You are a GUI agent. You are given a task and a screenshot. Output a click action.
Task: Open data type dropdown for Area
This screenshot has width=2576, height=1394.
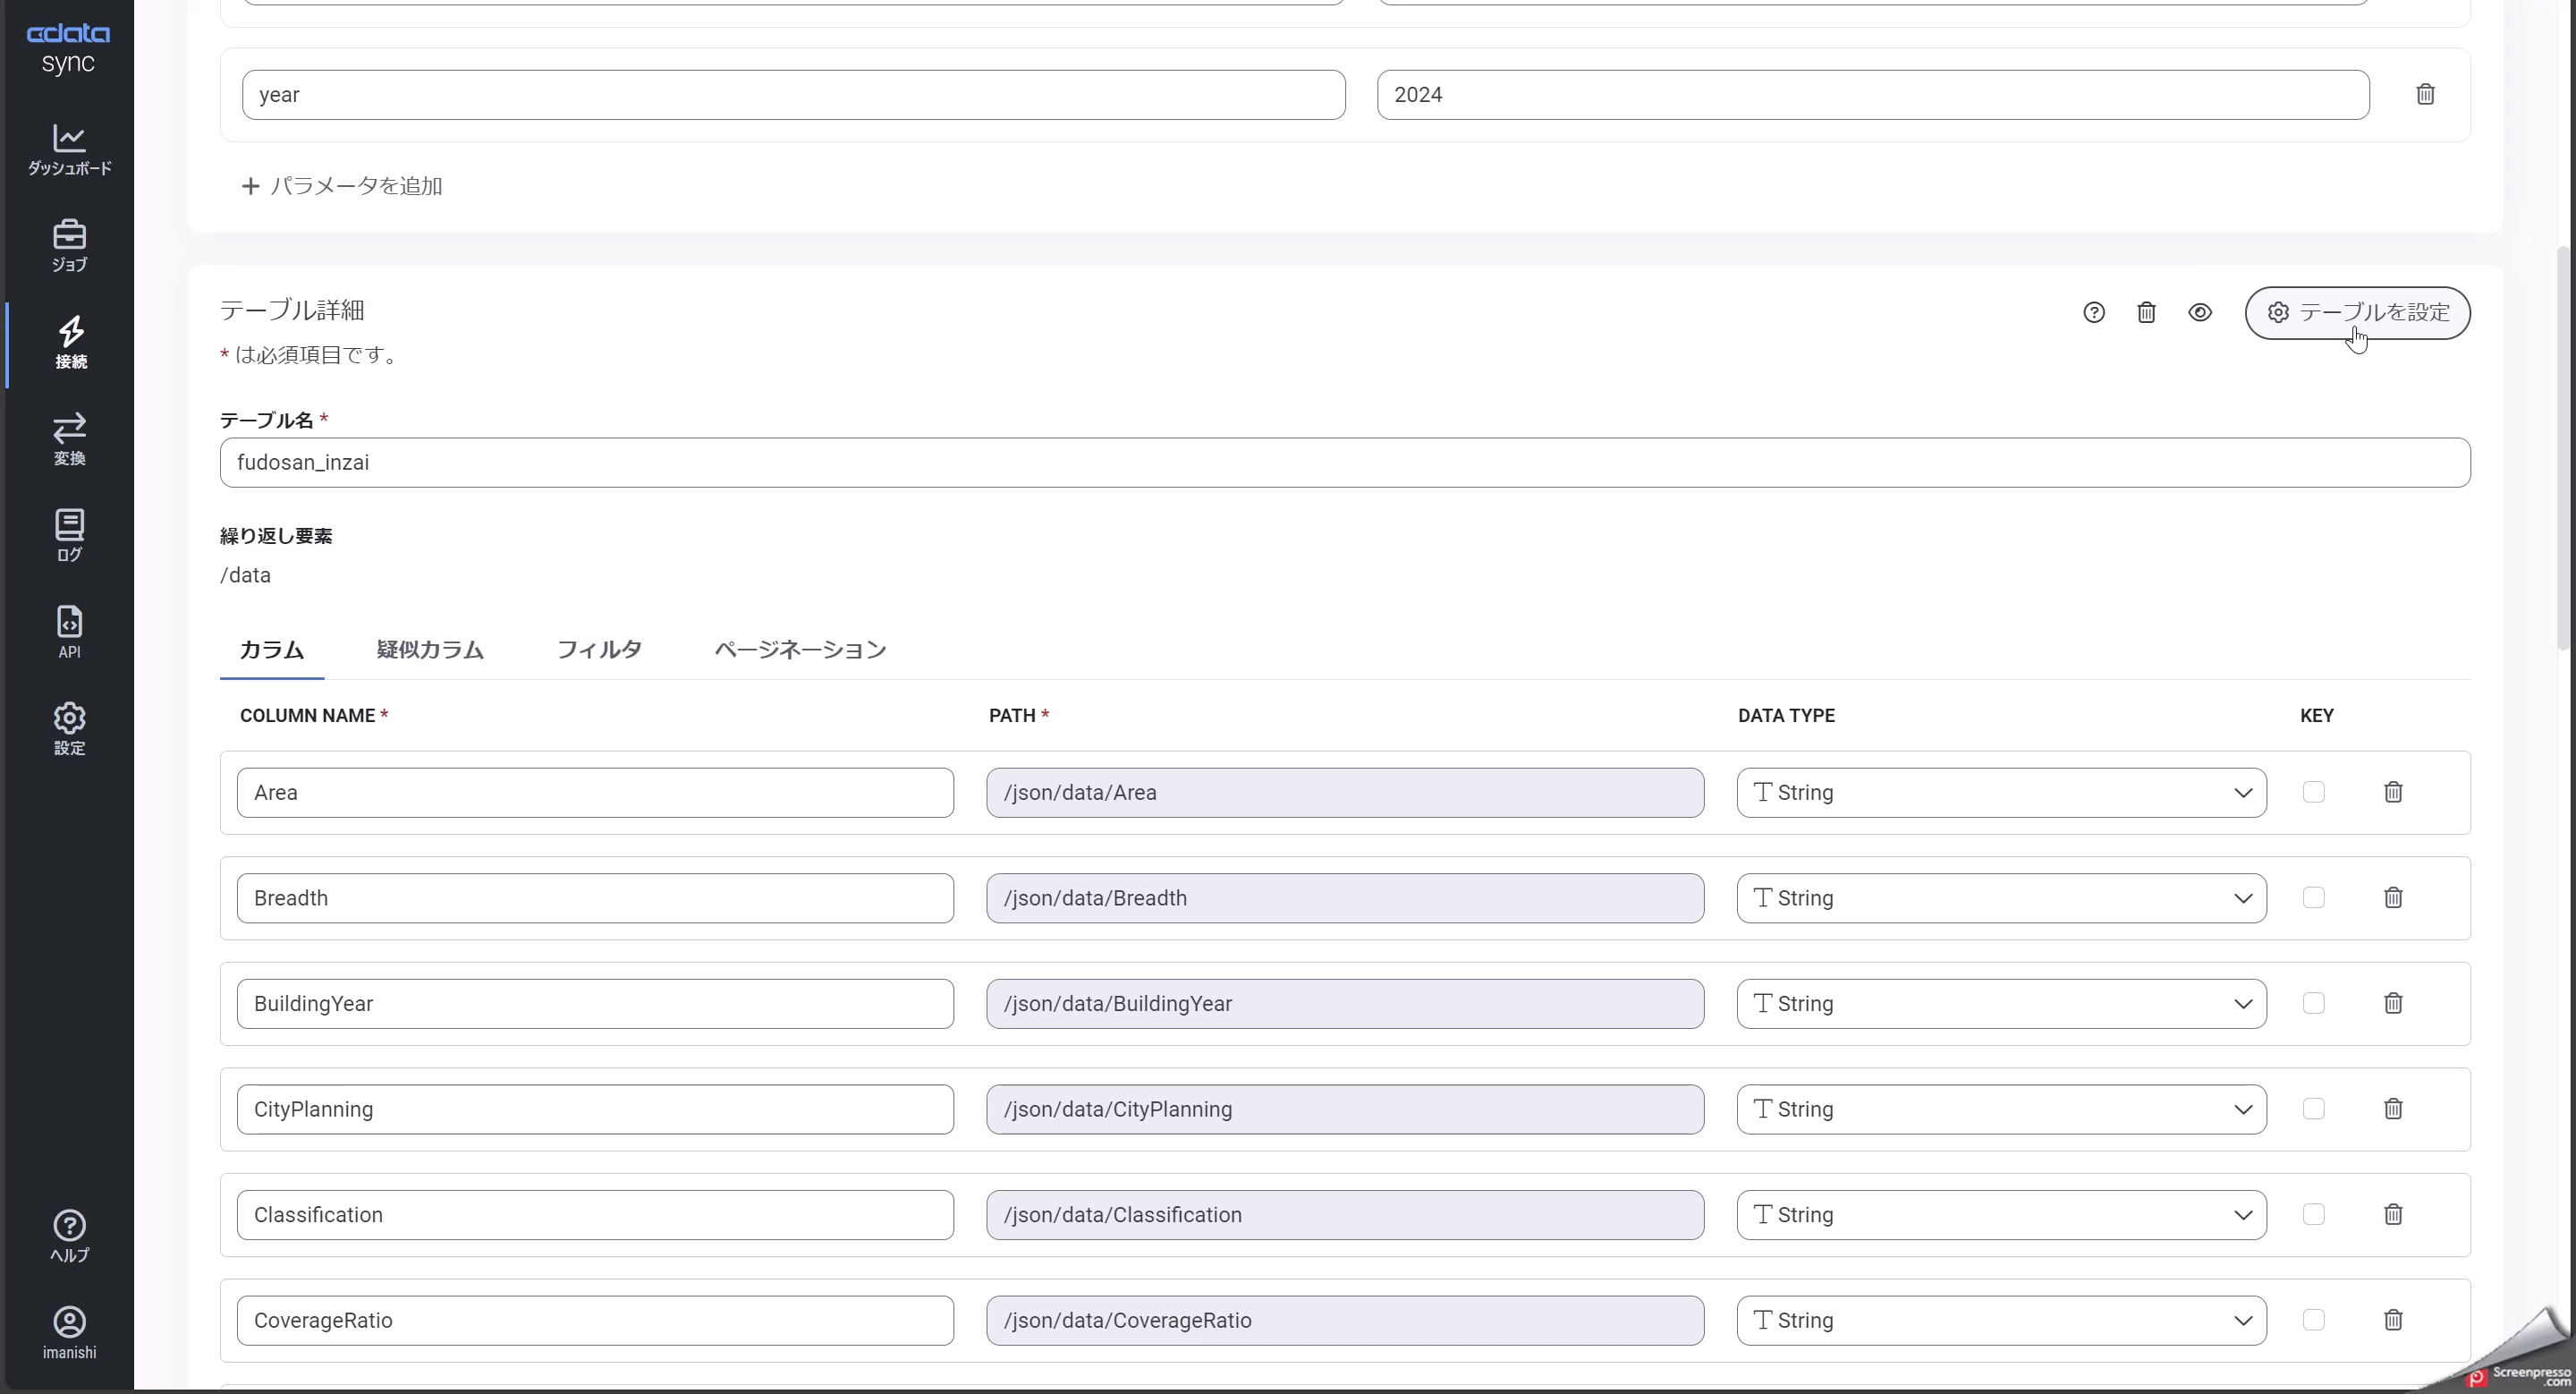pyautogui.click(x=2000, y=793)
